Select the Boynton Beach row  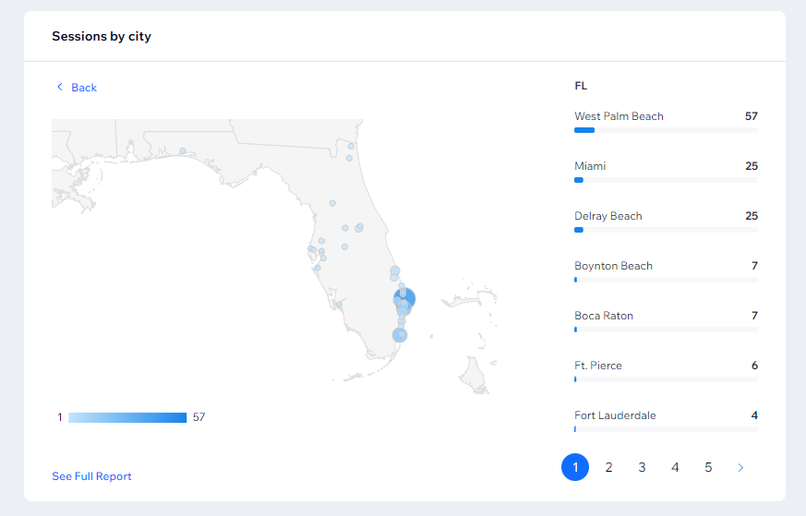666,271
